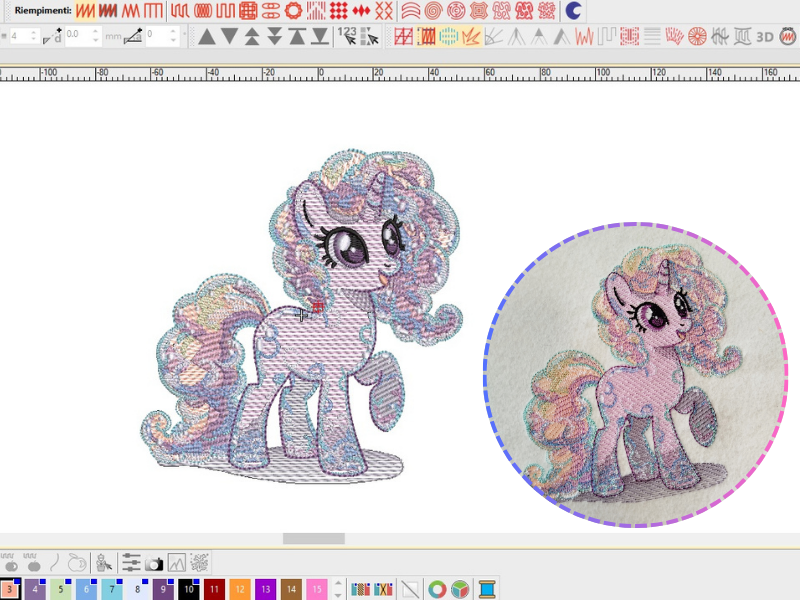Viewport: 800px width, 600px height.
Task: Select orange color swatch 12
Action: click(x=240, y=589)
